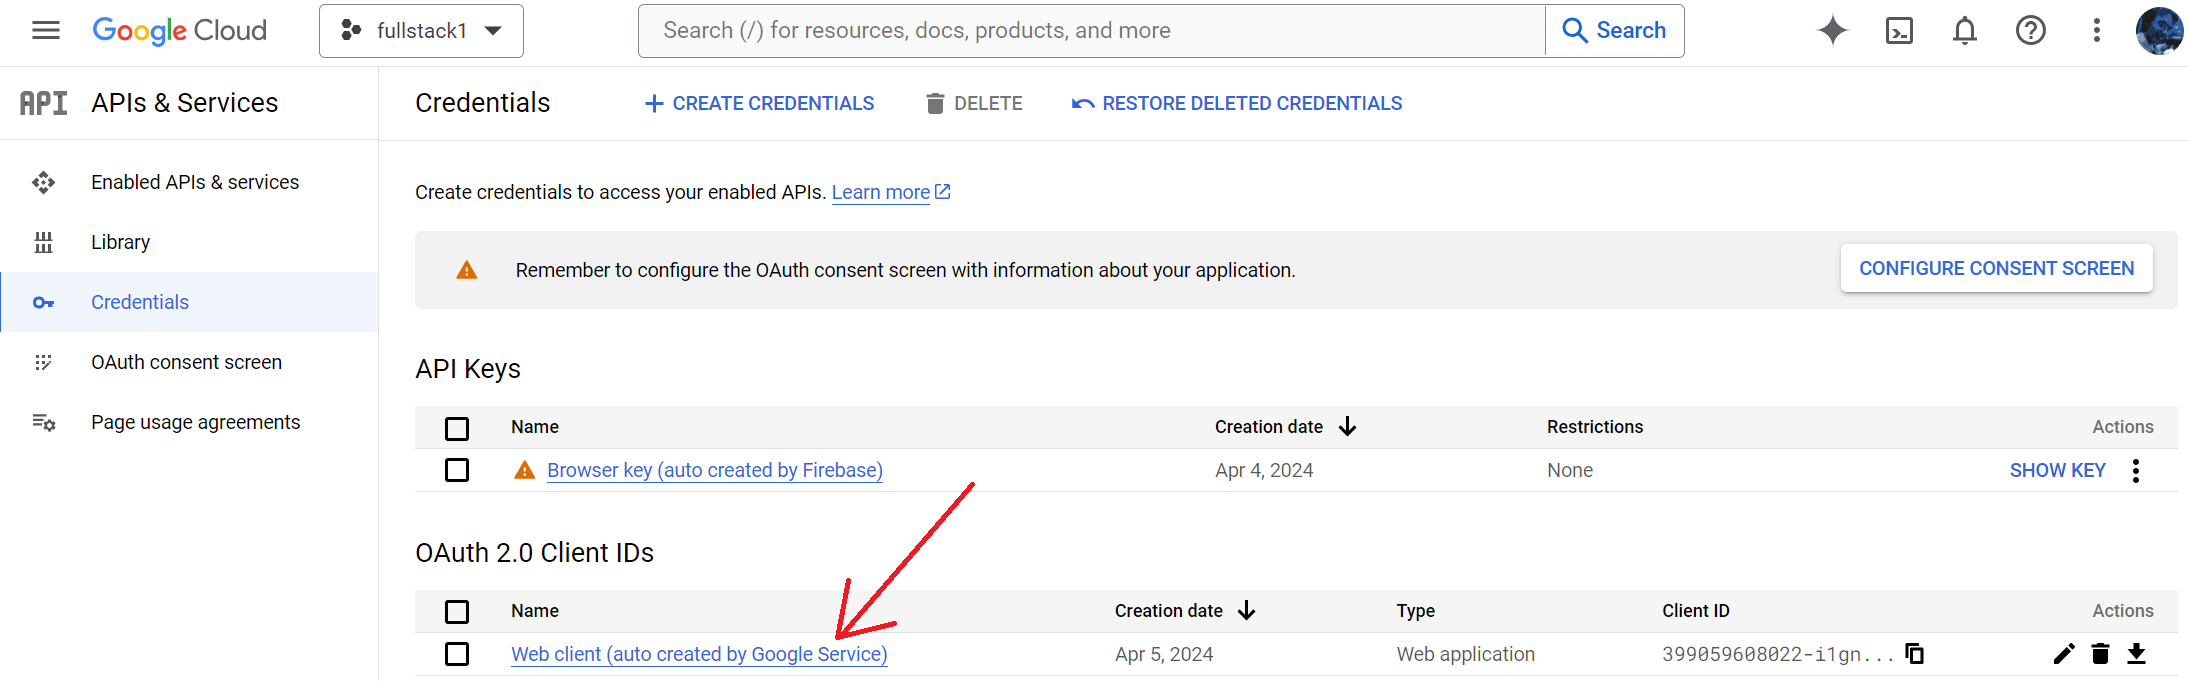Sort API Keys by Creation date arrow
The image size is (2188, 681).
coord(1347,427)
